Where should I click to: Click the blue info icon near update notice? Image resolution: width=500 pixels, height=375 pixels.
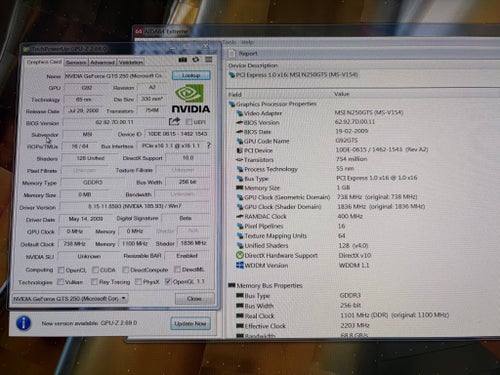tap(23, 323)
